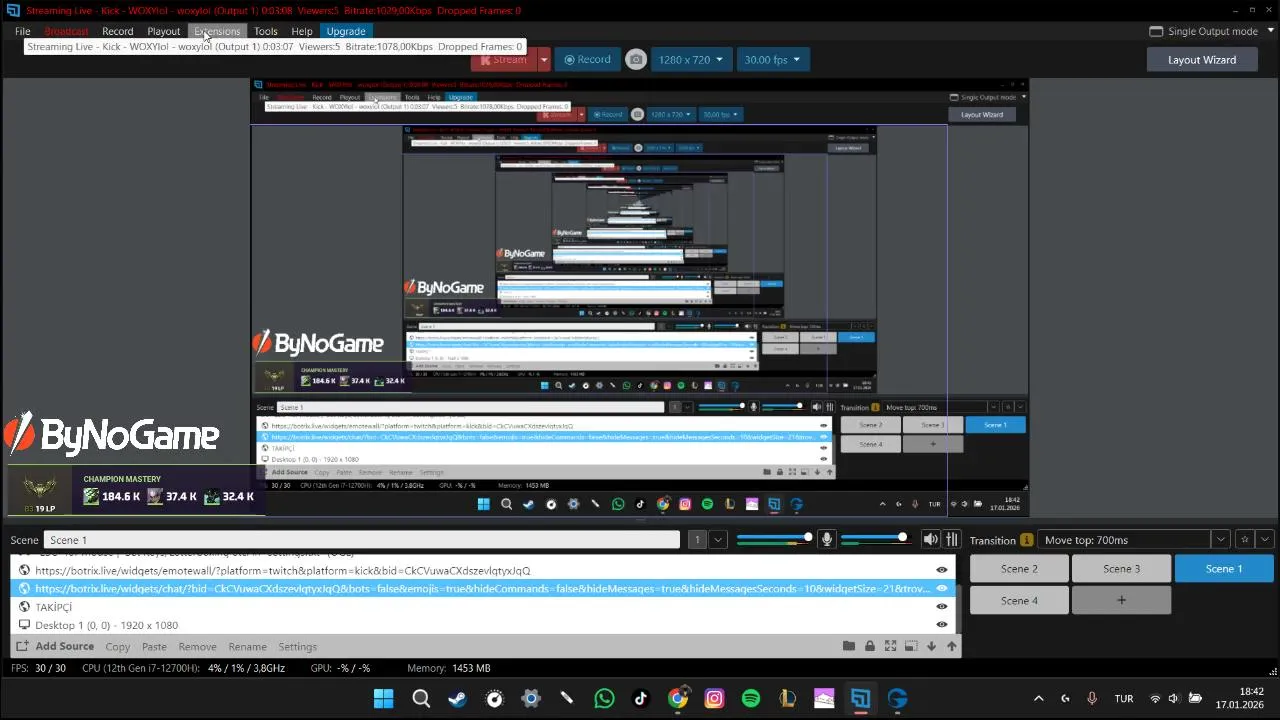Move source down with the arrow
The image size is (1280, 720).
(x=931, y=646)
